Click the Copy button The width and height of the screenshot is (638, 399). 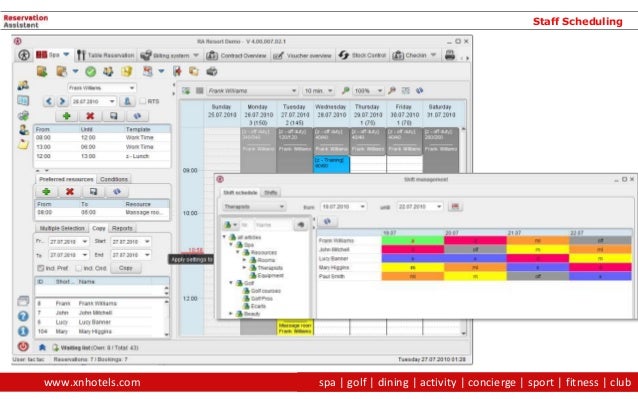click(126, 268)
